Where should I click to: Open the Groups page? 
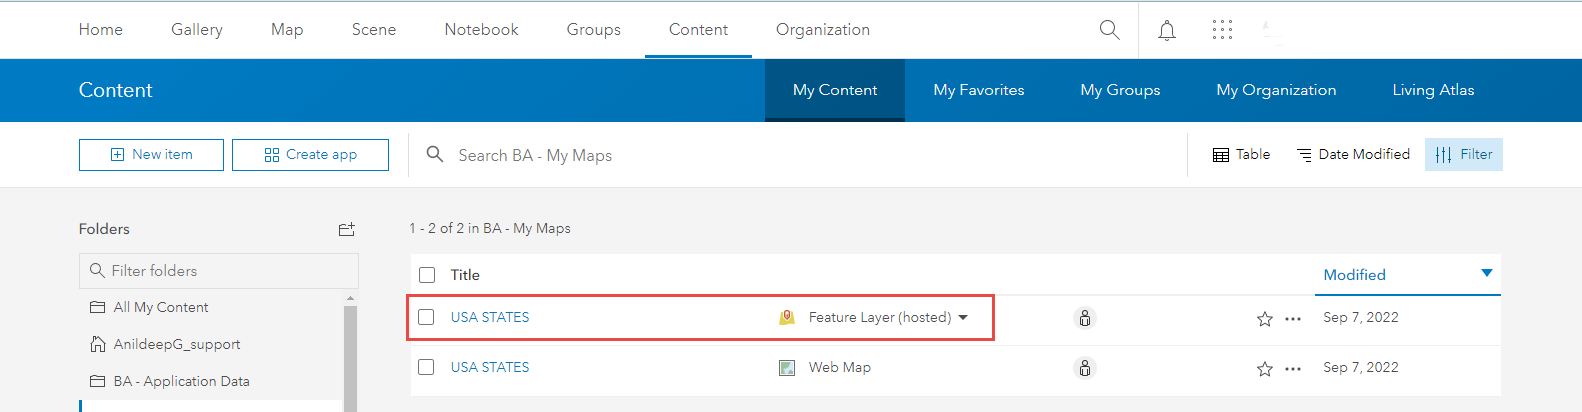(x=594, y=30)
